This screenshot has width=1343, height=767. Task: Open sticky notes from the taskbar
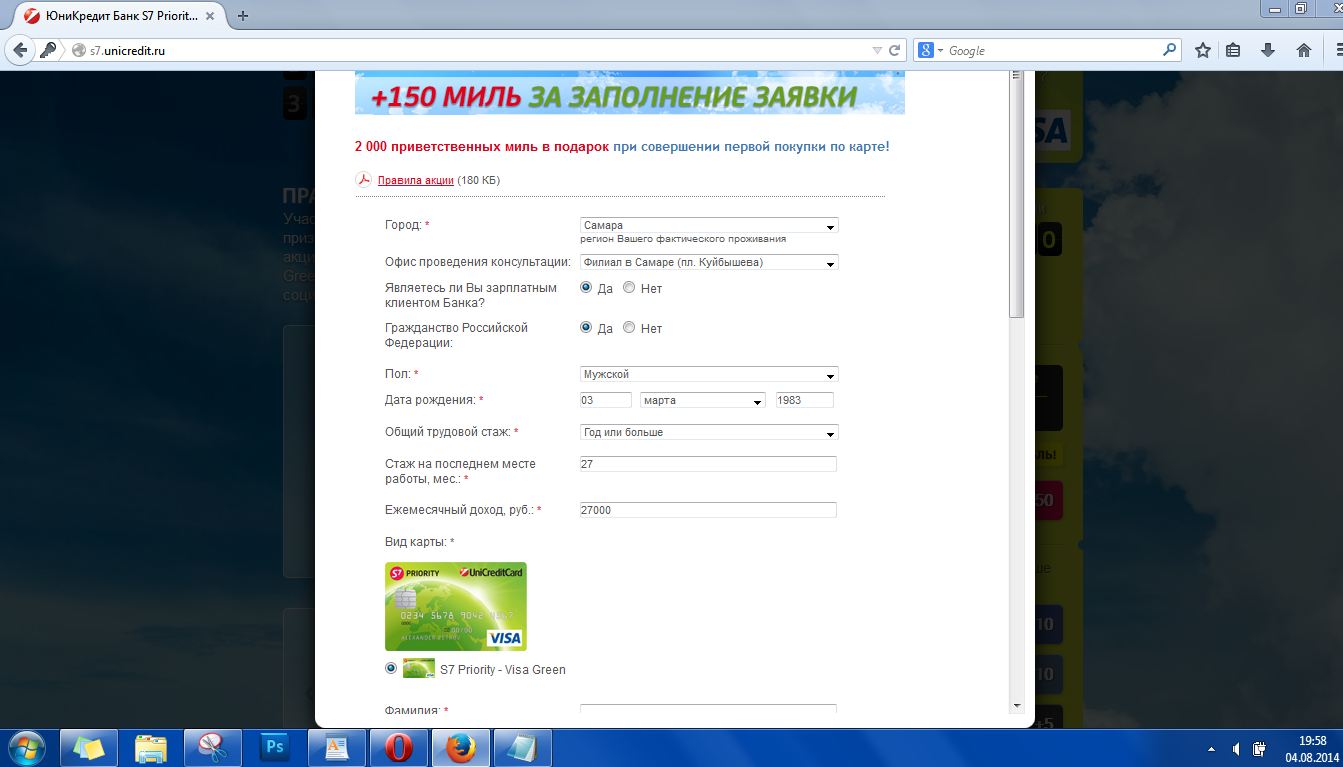click(89, 748)
